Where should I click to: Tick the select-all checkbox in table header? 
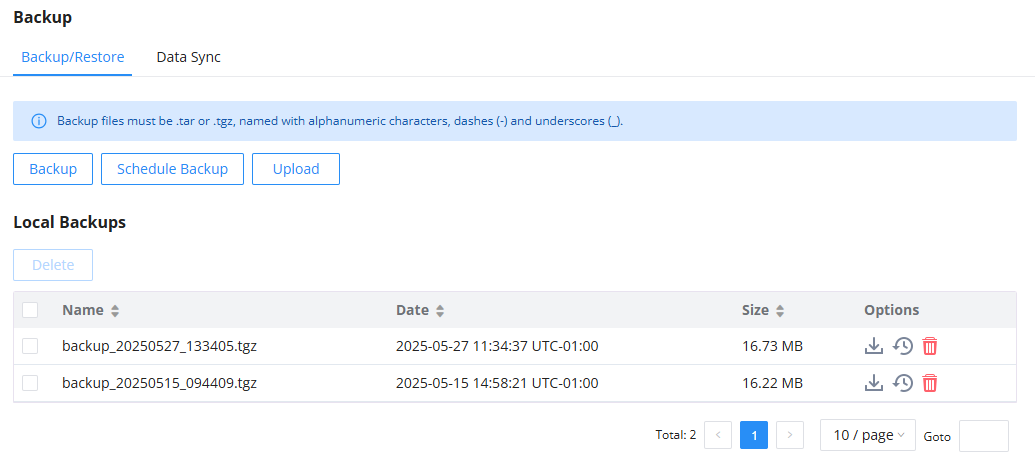[x=30, y=310]
